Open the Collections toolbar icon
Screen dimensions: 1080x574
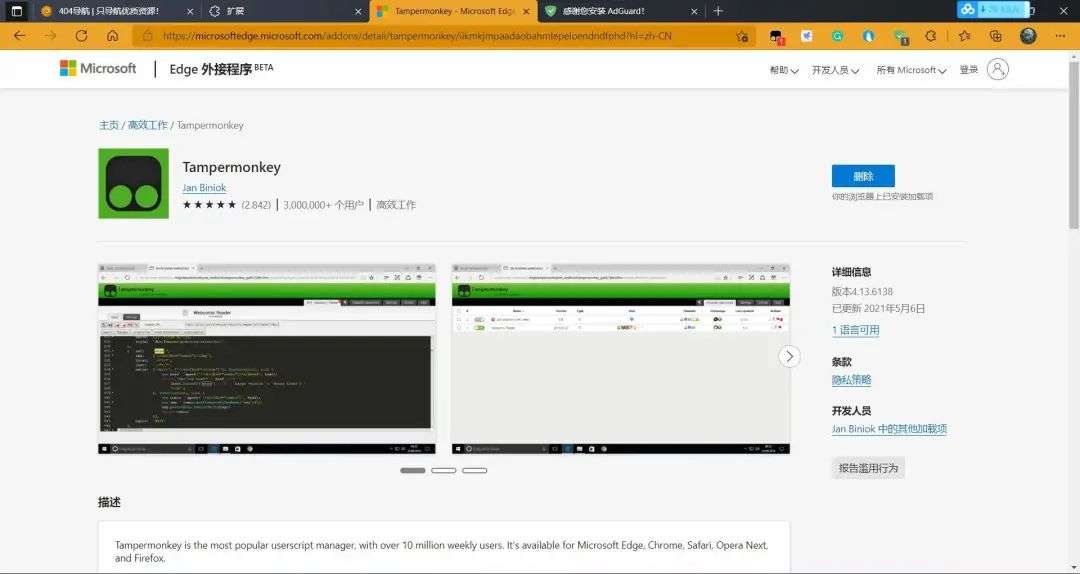click(x=995, y=36)
